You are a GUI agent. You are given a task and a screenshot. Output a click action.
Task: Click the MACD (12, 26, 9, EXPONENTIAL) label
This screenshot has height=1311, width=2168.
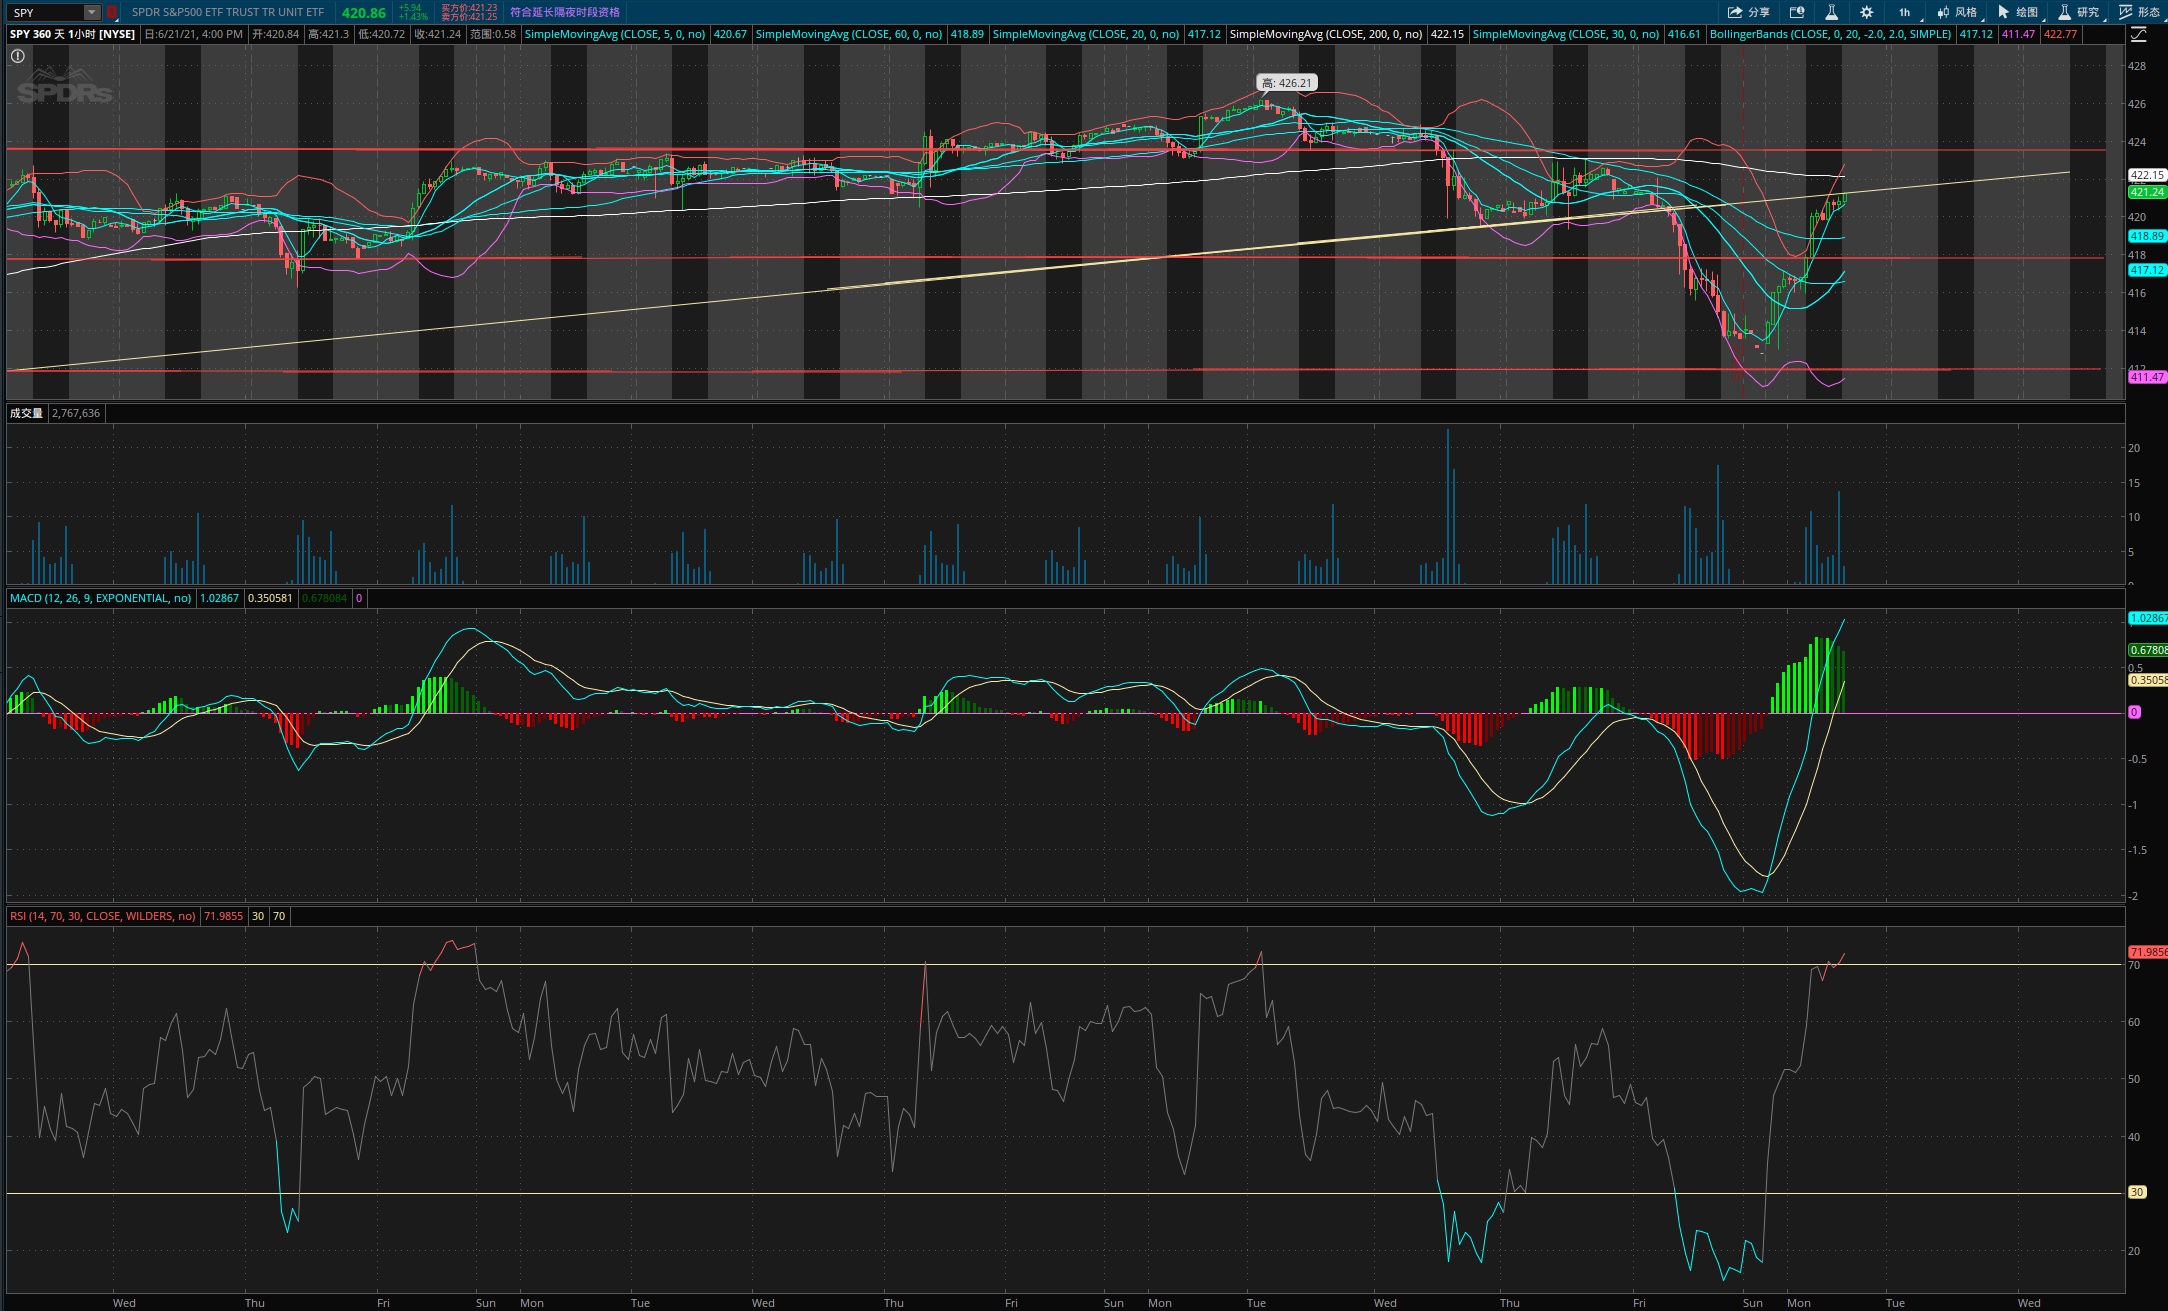[x=100, y=598]
